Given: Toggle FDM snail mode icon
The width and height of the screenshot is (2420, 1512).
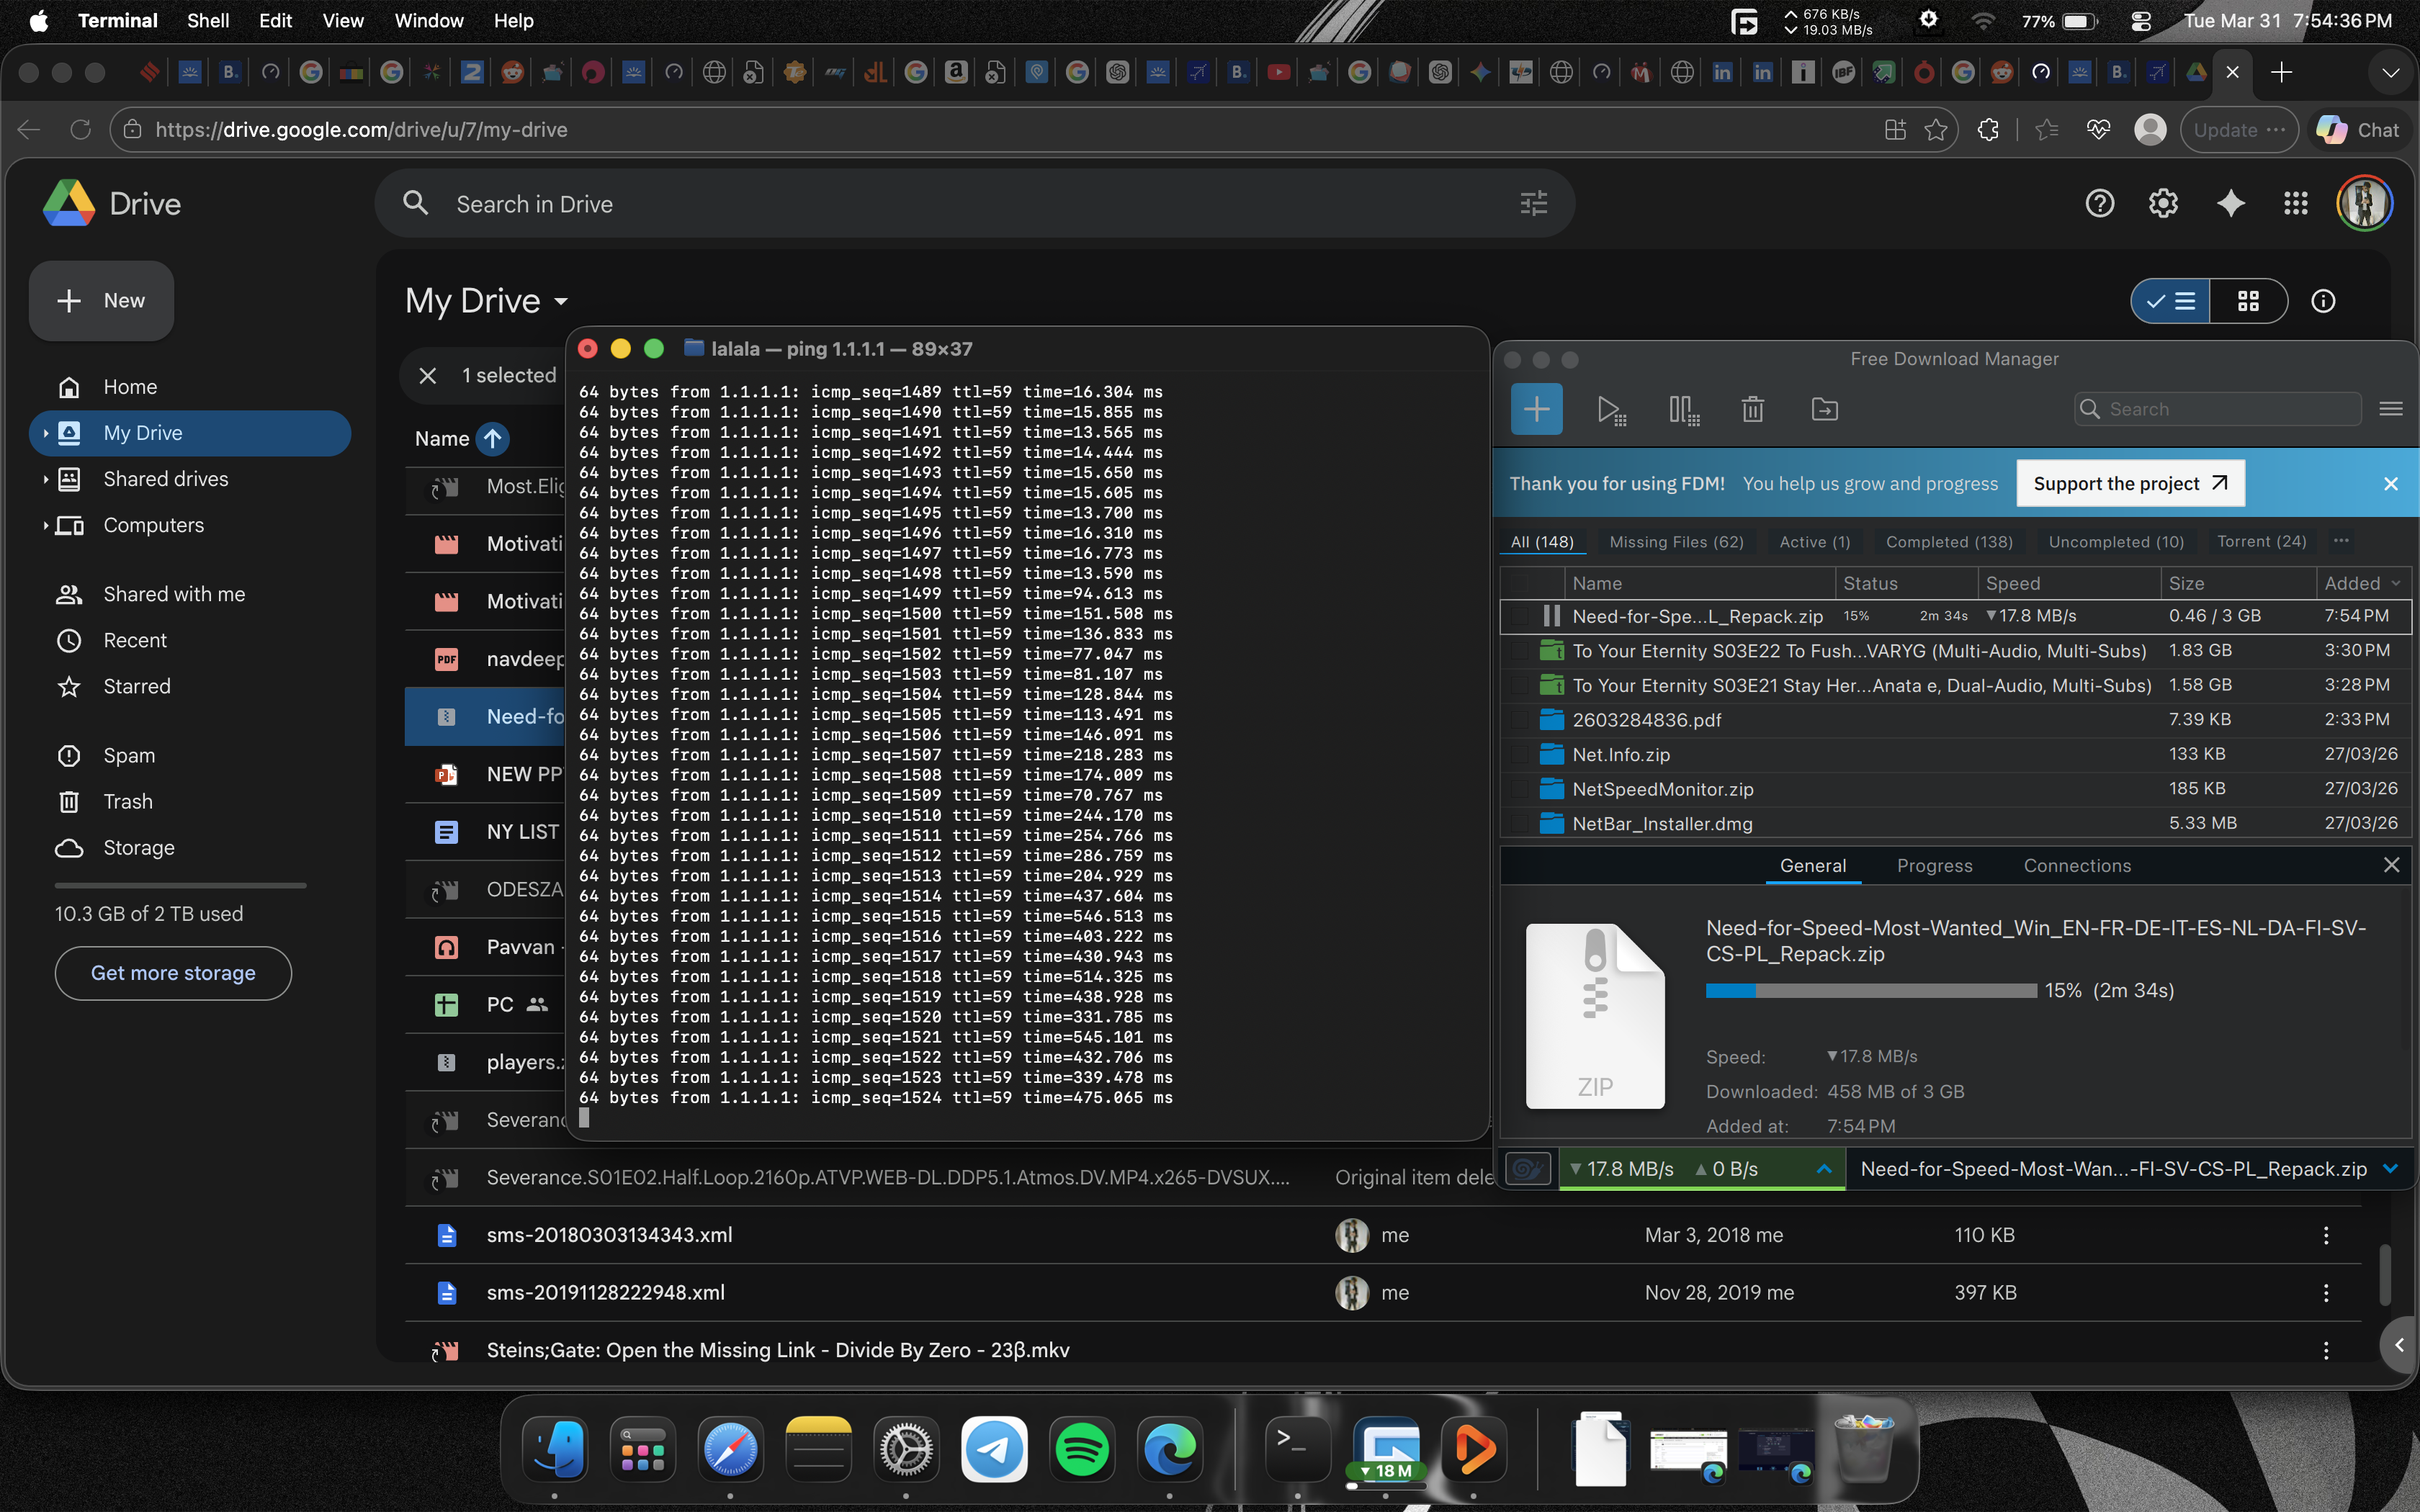Looking at the screenshot, I should [1527, 1168].
